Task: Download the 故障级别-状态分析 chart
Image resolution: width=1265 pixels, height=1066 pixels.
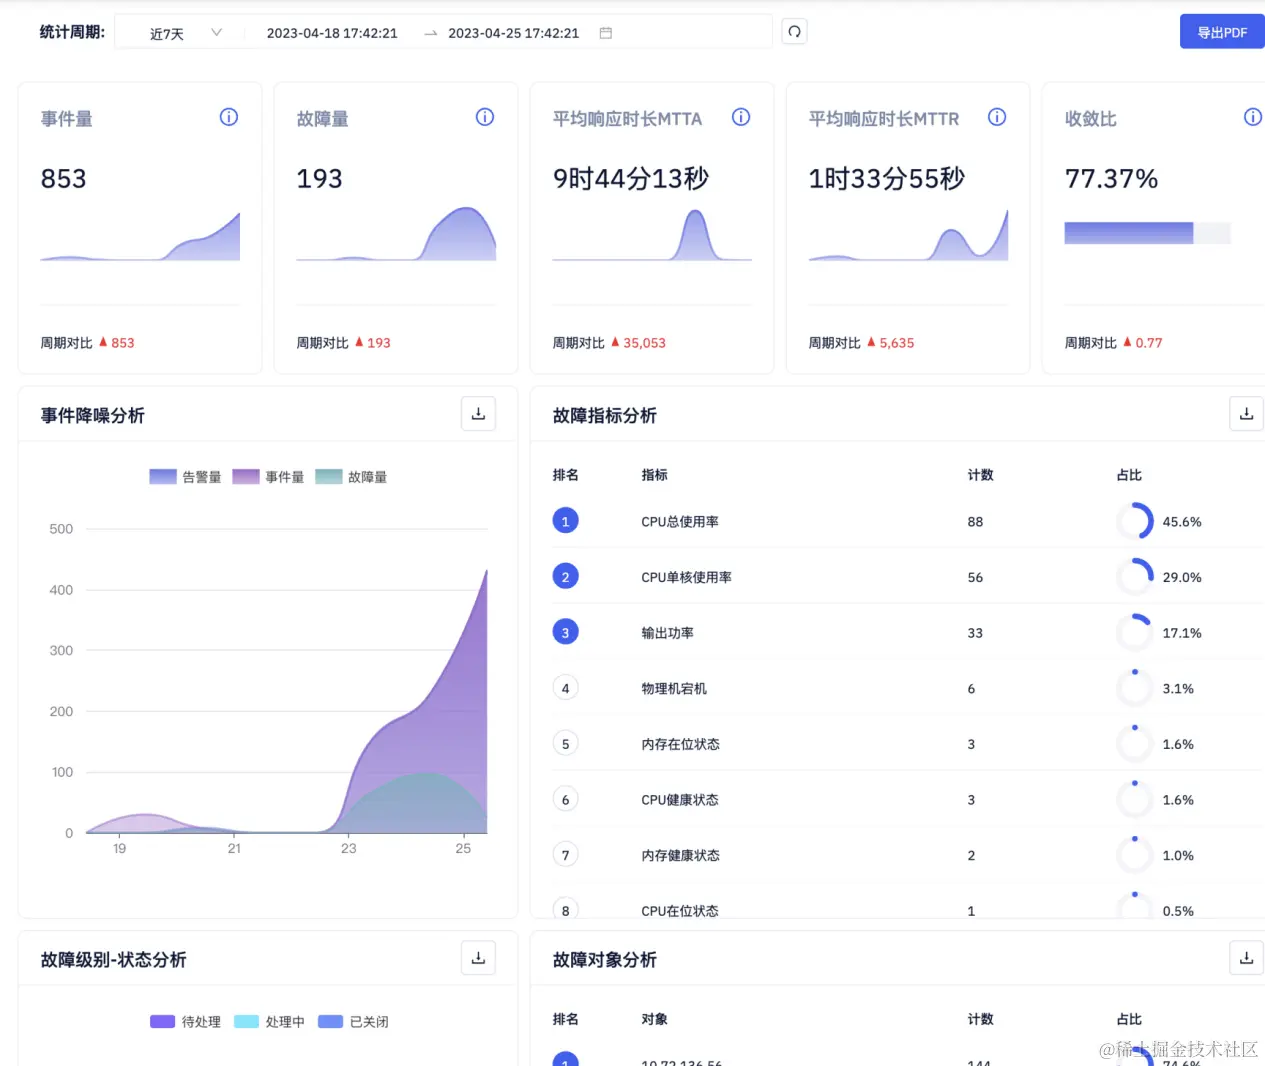Action: coord(478,958)
